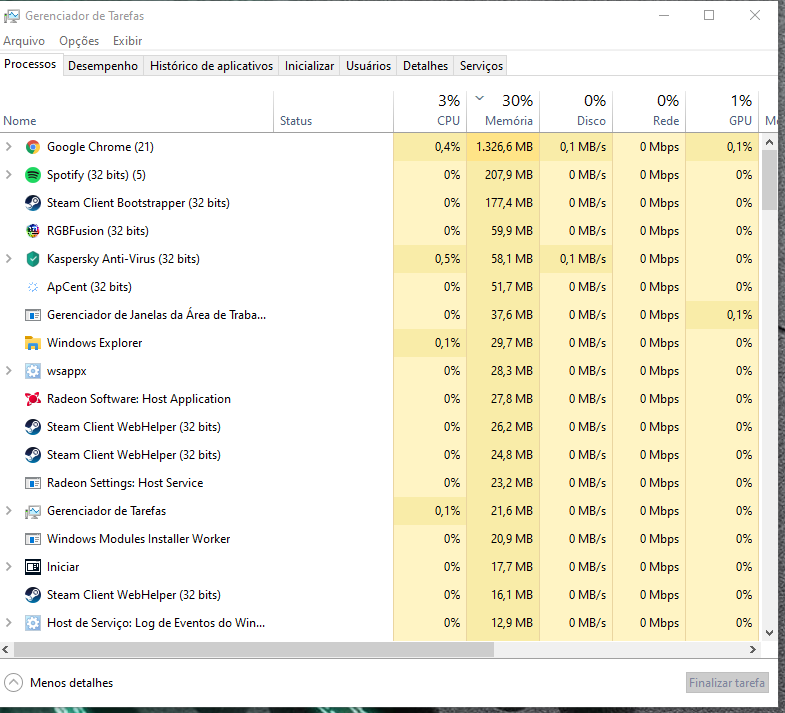Maximize the Gerenciador de Tarefas window
Viewport: 785px width, 713px height.
709,16
